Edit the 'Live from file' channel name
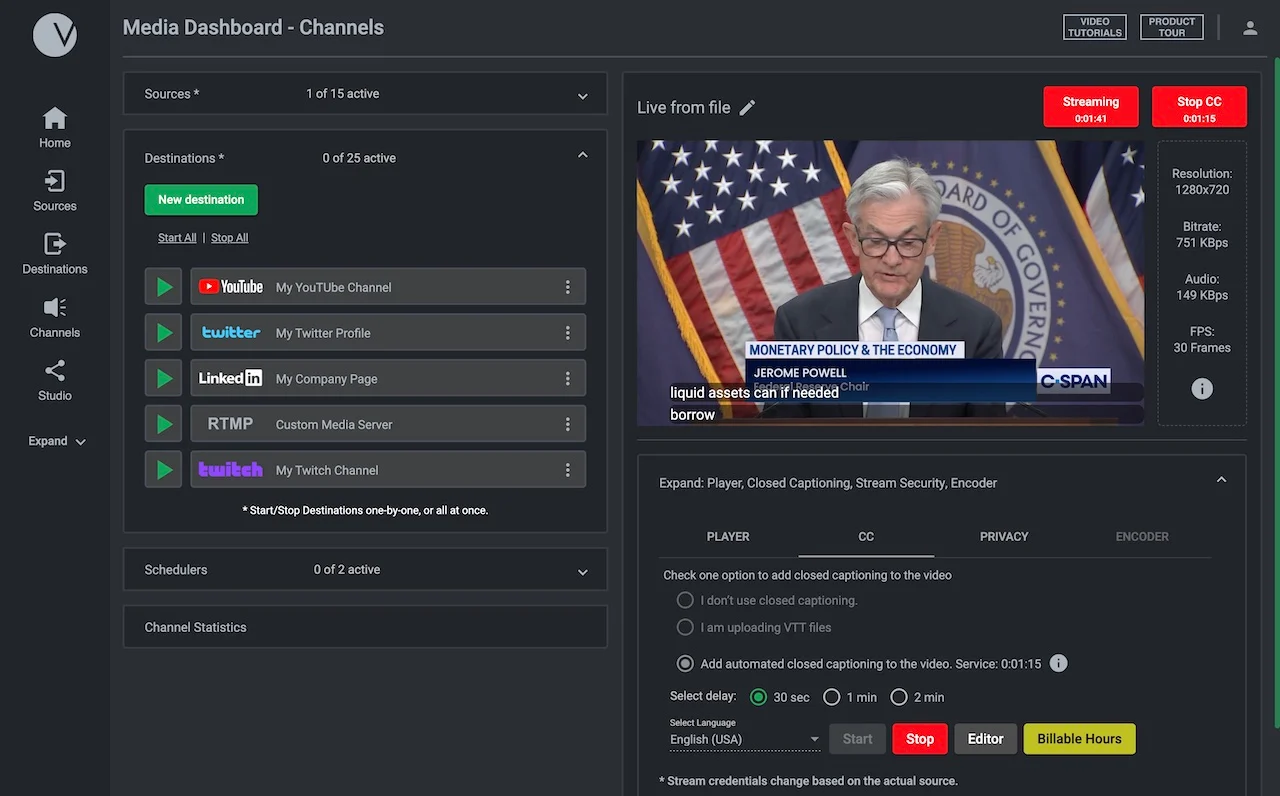Viewport: 1280px width, 796px height. [x=747, y=108]
